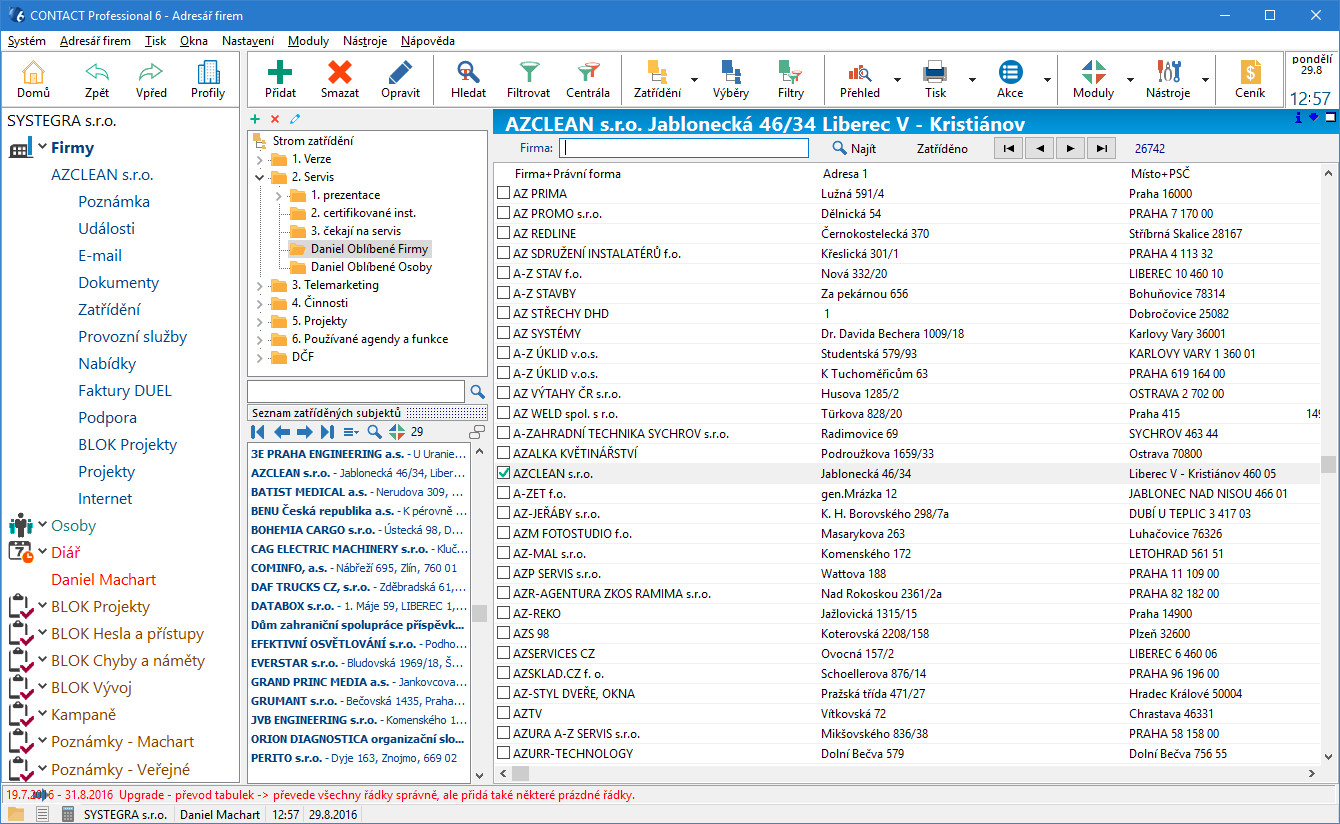The height and width of the screenshot is (824, 1340).
Task: Open Ceník price list
Action: click(x=1250, y=79)
